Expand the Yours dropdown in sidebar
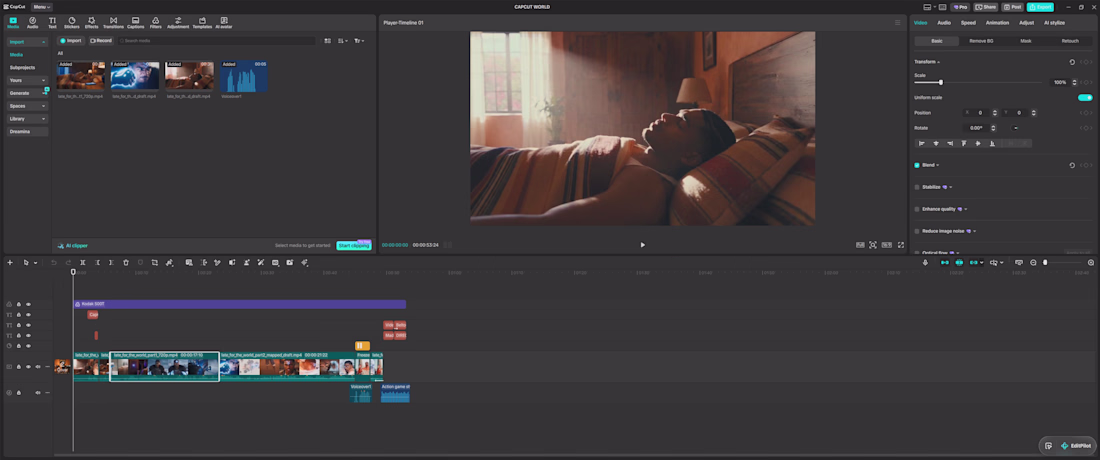This screenshot has height=460, width=1100. click(x=28, y=81)
